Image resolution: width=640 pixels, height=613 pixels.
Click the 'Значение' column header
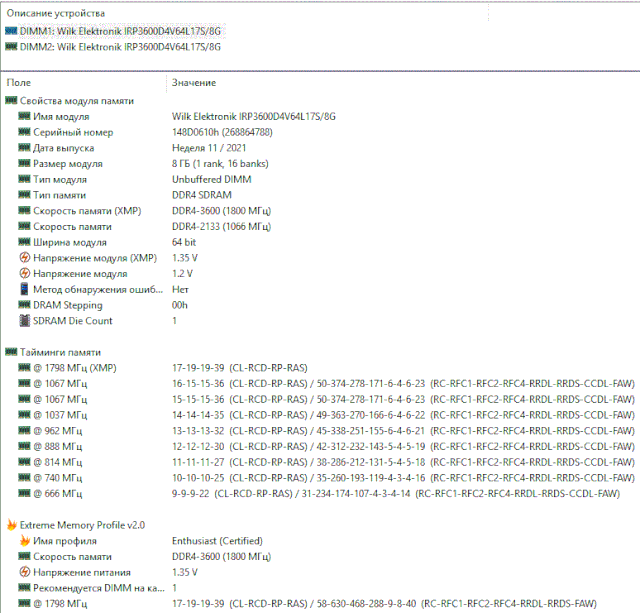[194, 83]
